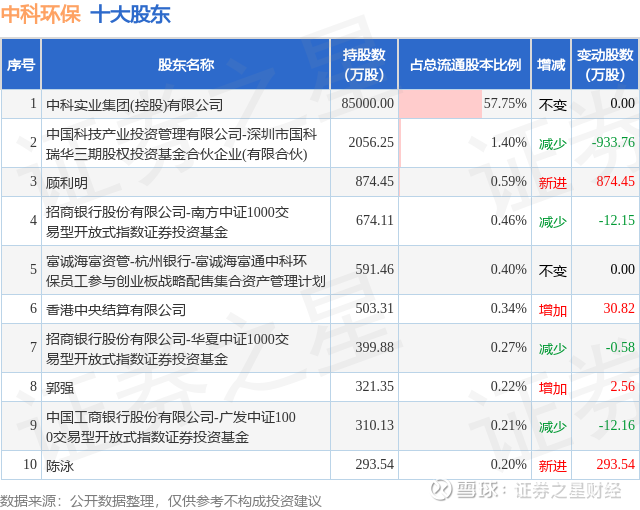The width and height of the screenshot is (640, 510).
Task: Click the 十大股东 title text
Action: pyautogui.click(x=130, y=15)
